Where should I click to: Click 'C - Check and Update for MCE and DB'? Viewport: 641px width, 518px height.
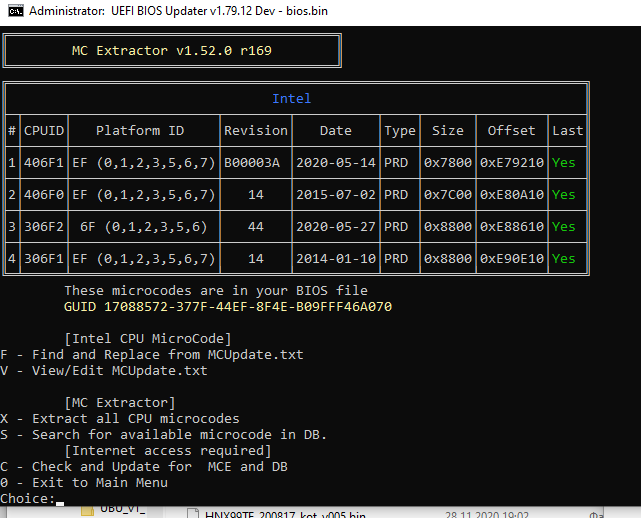point(144,466)
